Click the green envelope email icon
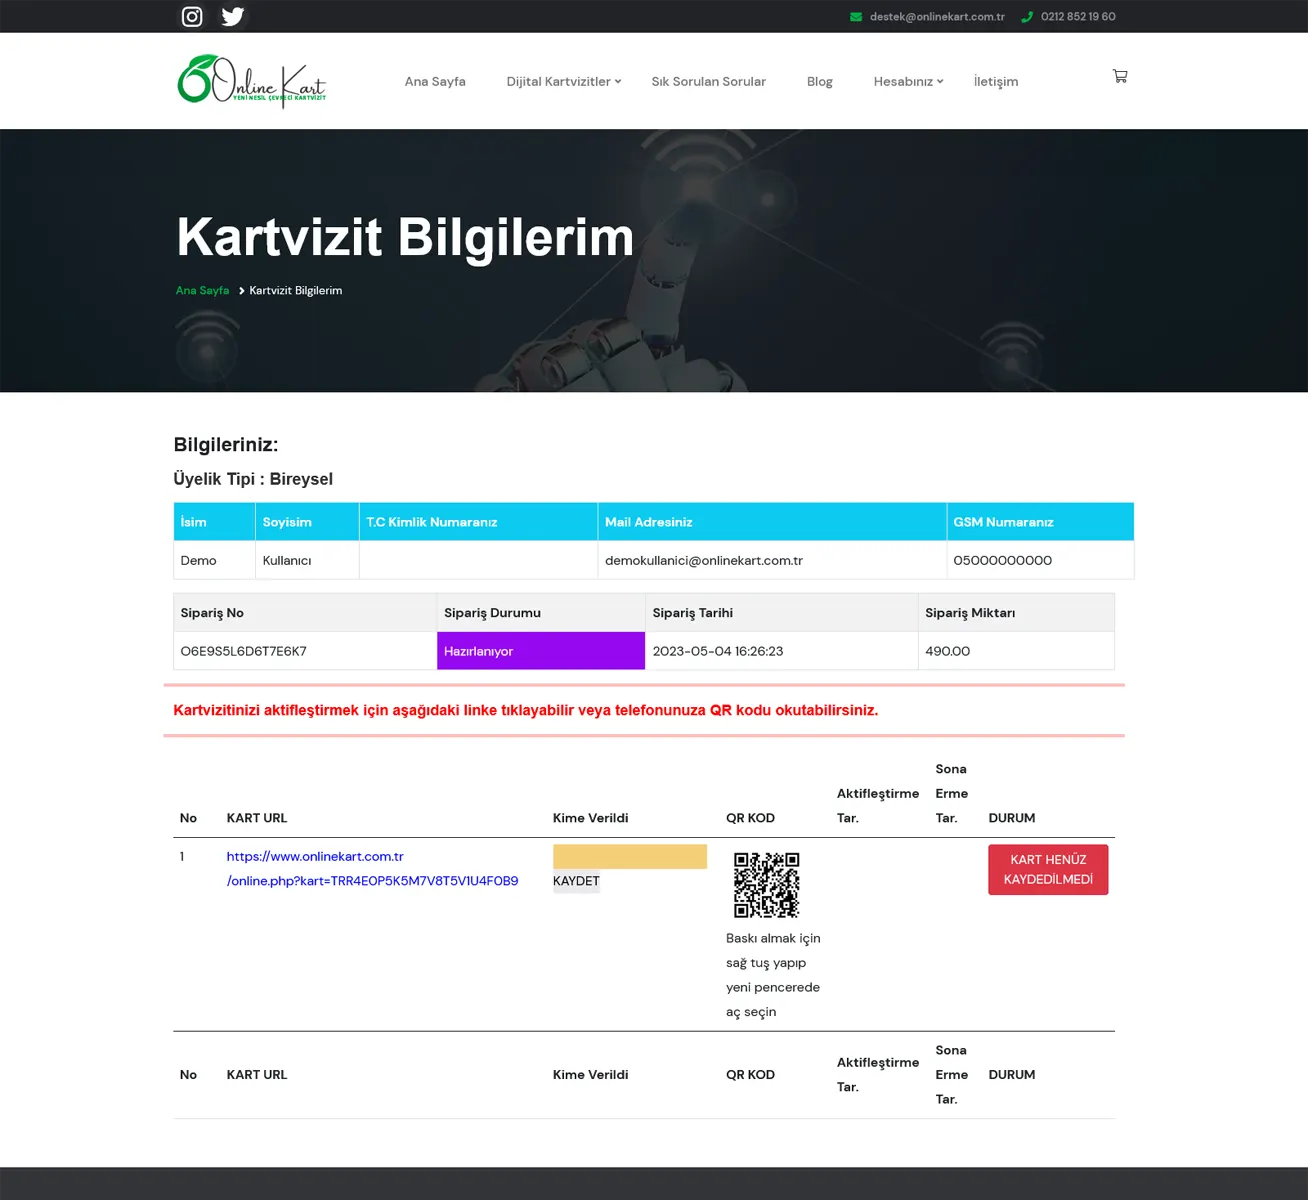1308x1200 pixels. pos(856,17)
